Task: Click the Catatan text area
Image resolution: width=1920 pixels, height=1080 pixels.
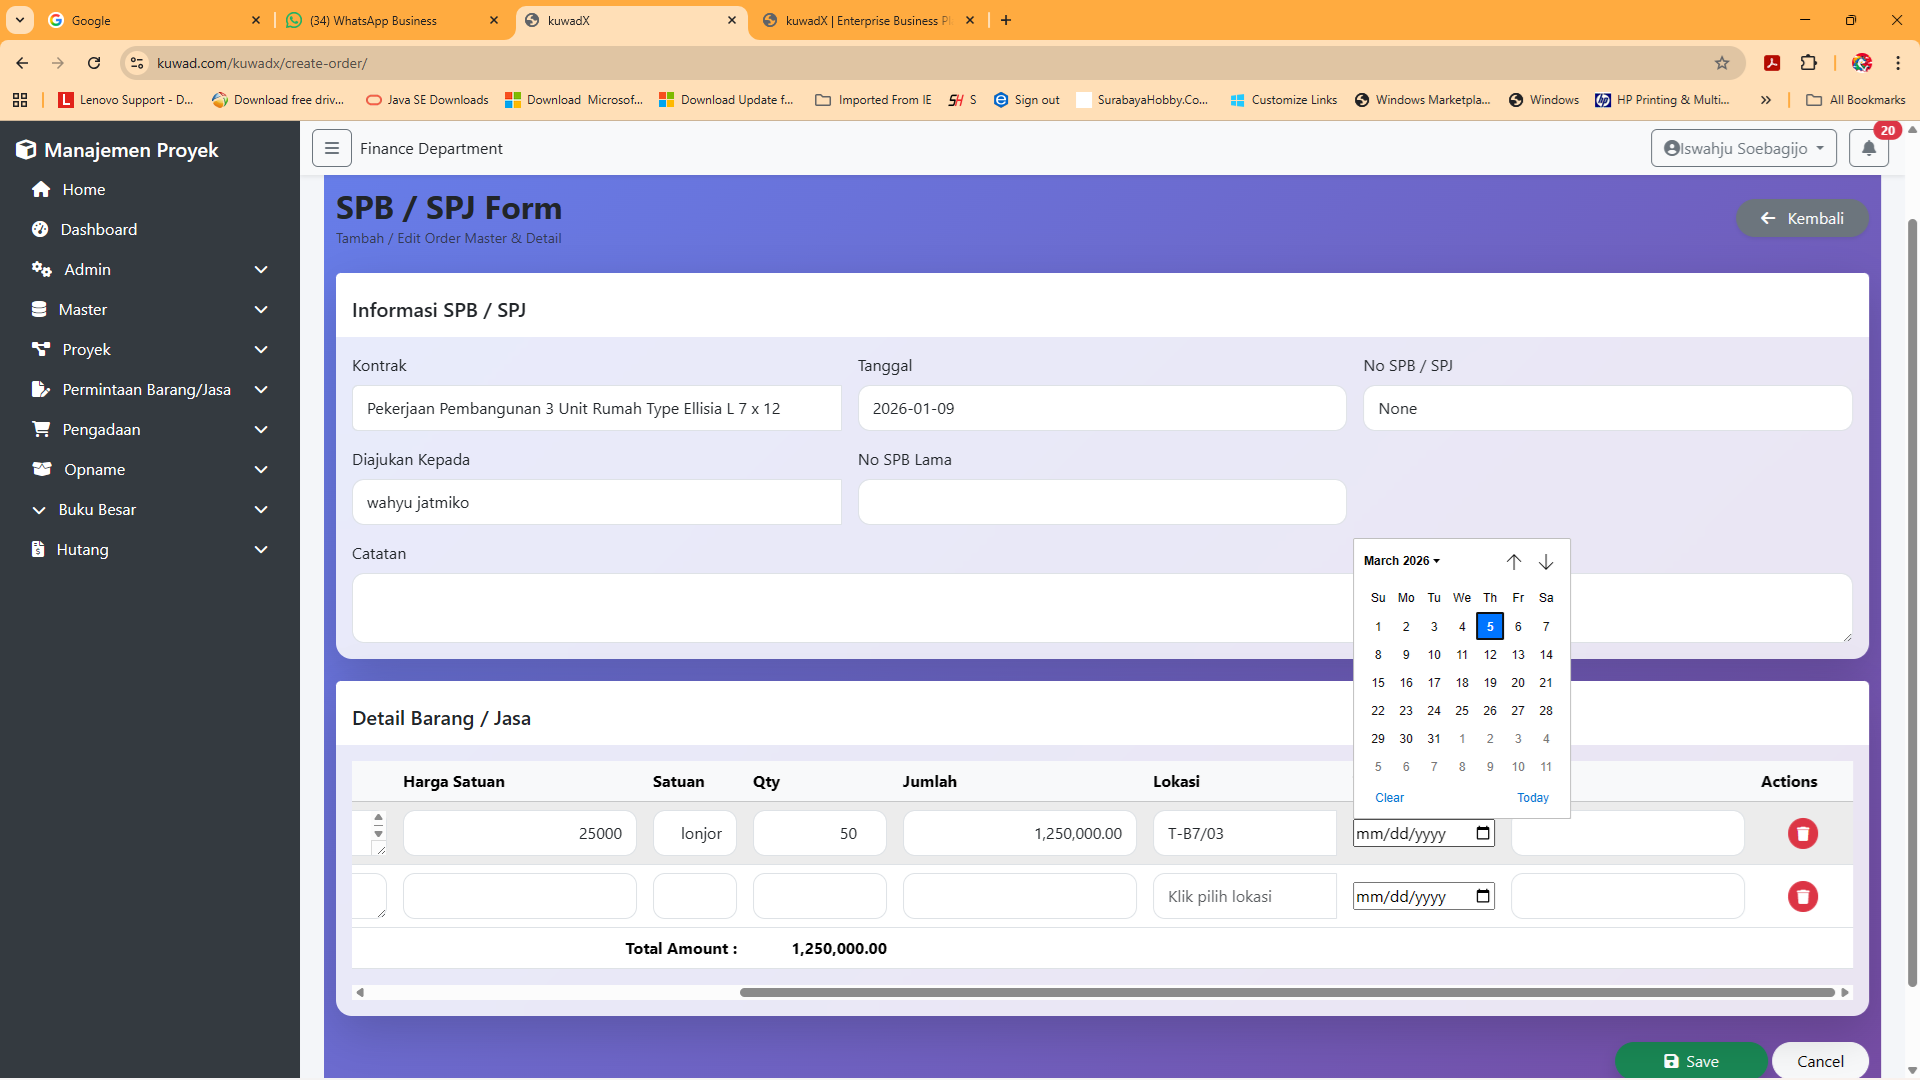Action: 1102,608
